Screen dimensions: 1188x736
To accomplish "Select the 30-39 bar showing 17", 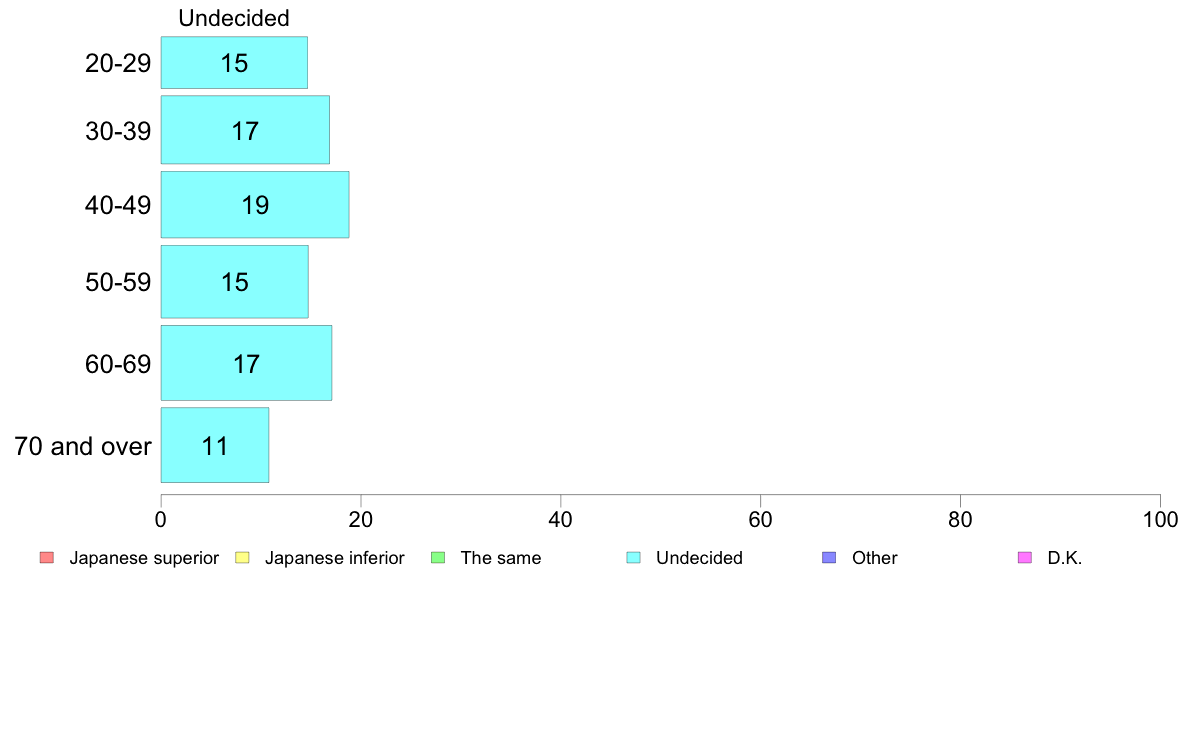I will coord(245,130).
